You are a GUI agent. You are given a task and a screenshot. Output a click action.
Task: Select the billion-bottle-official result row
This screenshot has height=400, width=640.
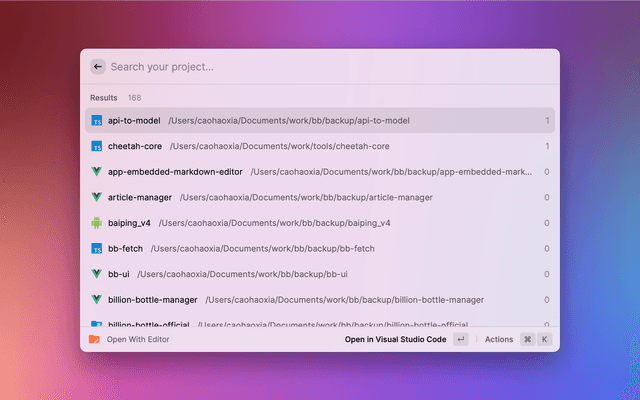[320, 323]
